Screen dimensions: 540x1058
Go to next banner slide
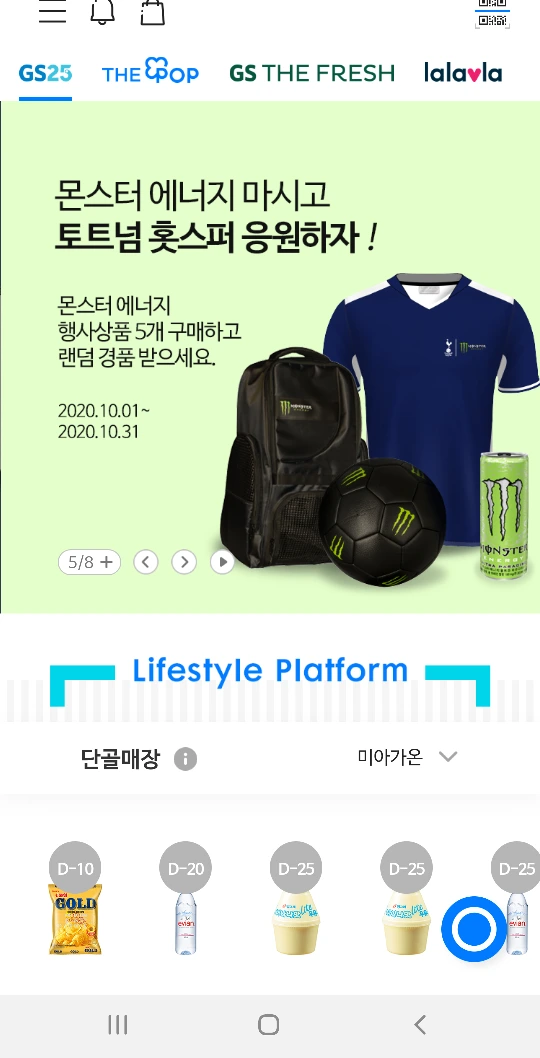point(184,561)
